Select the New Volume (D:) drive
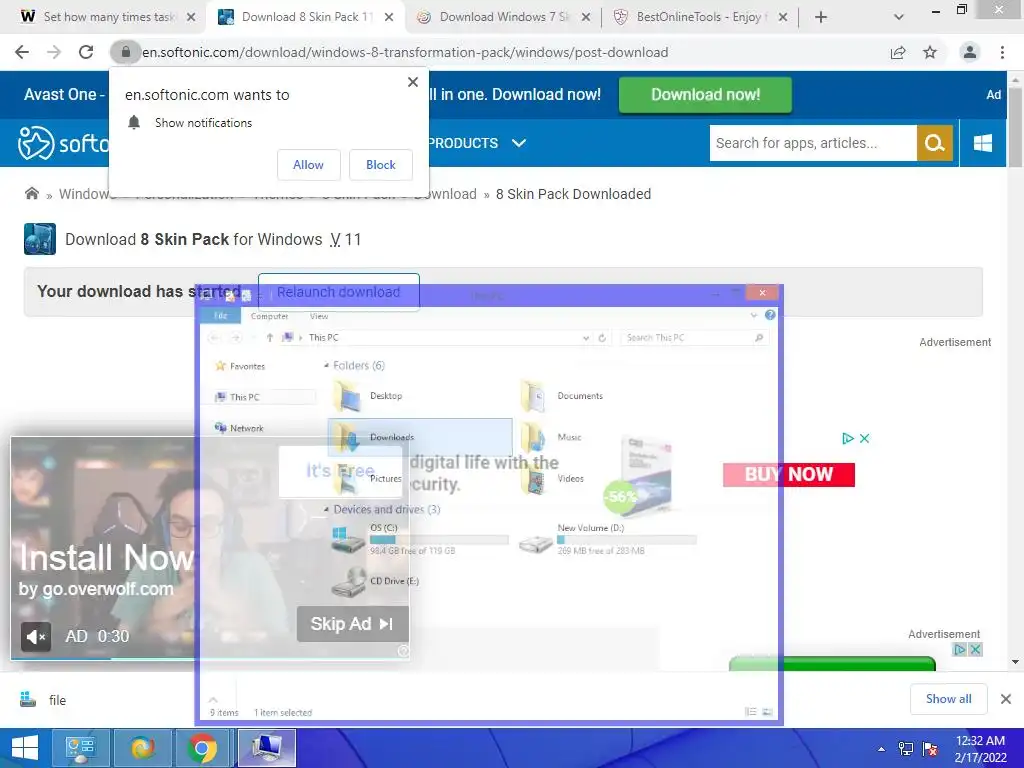The height and width of the screenshot is (768, 1024). (607, 539)
